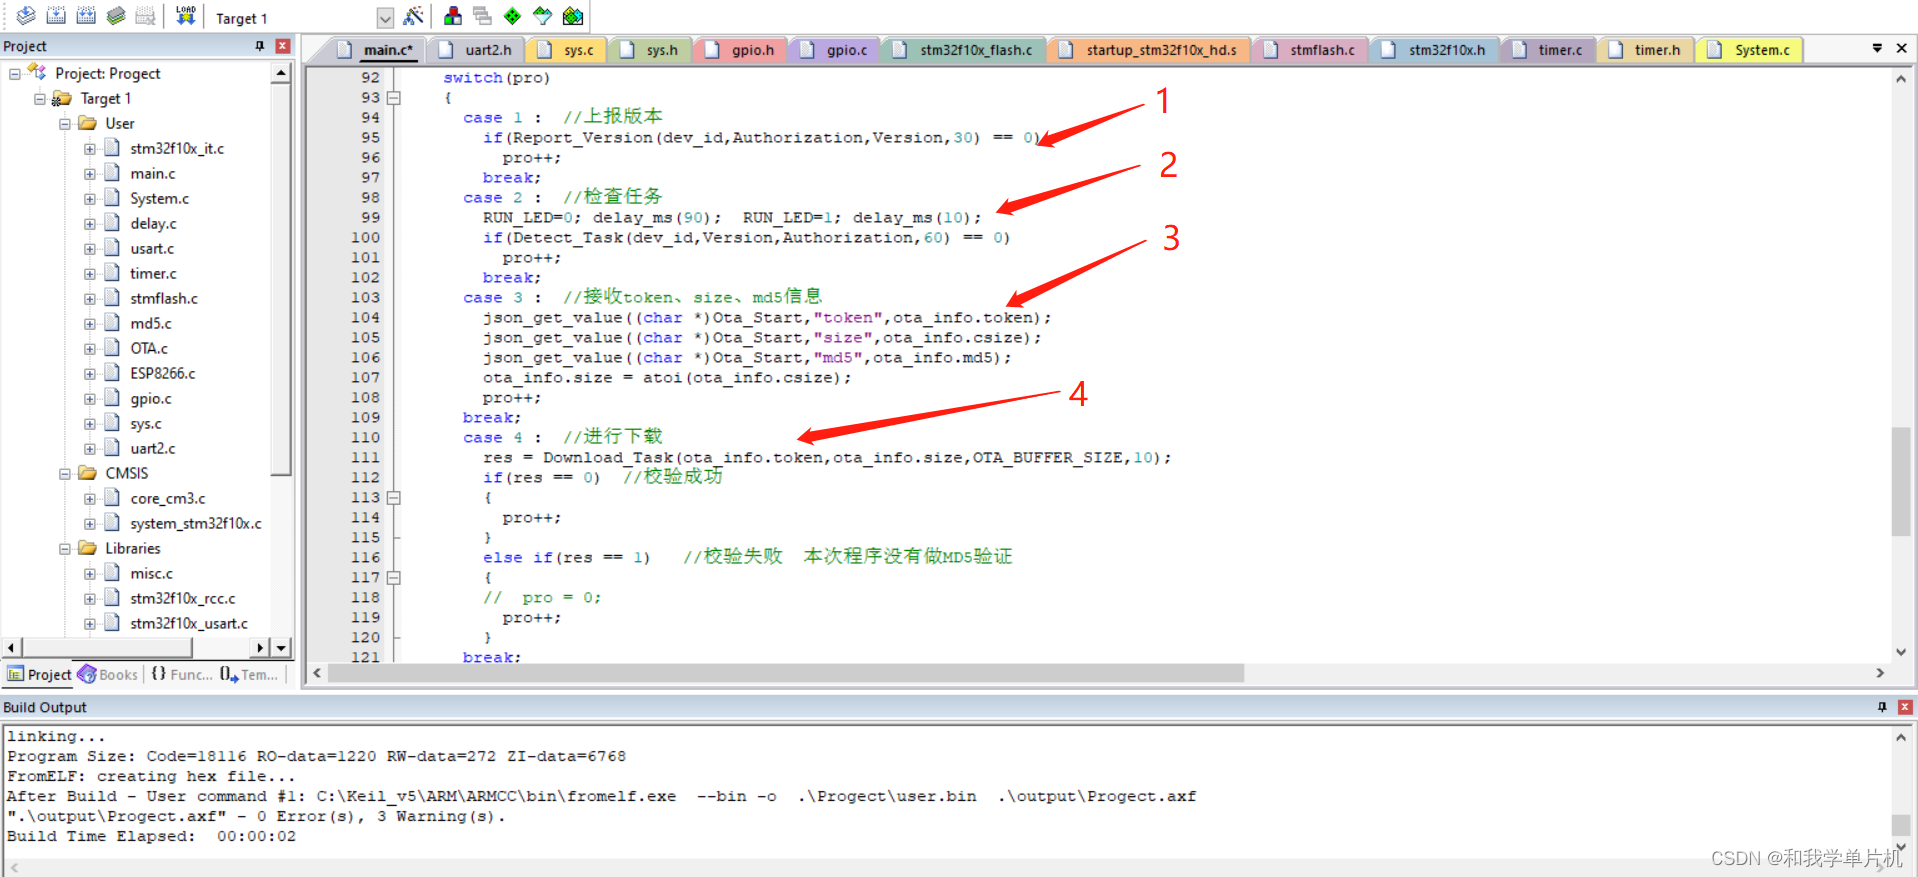This screenshot has height=877, width=1918.
Task: Click the Translate current file toolbar icon
Action: [x=26, y=16]
